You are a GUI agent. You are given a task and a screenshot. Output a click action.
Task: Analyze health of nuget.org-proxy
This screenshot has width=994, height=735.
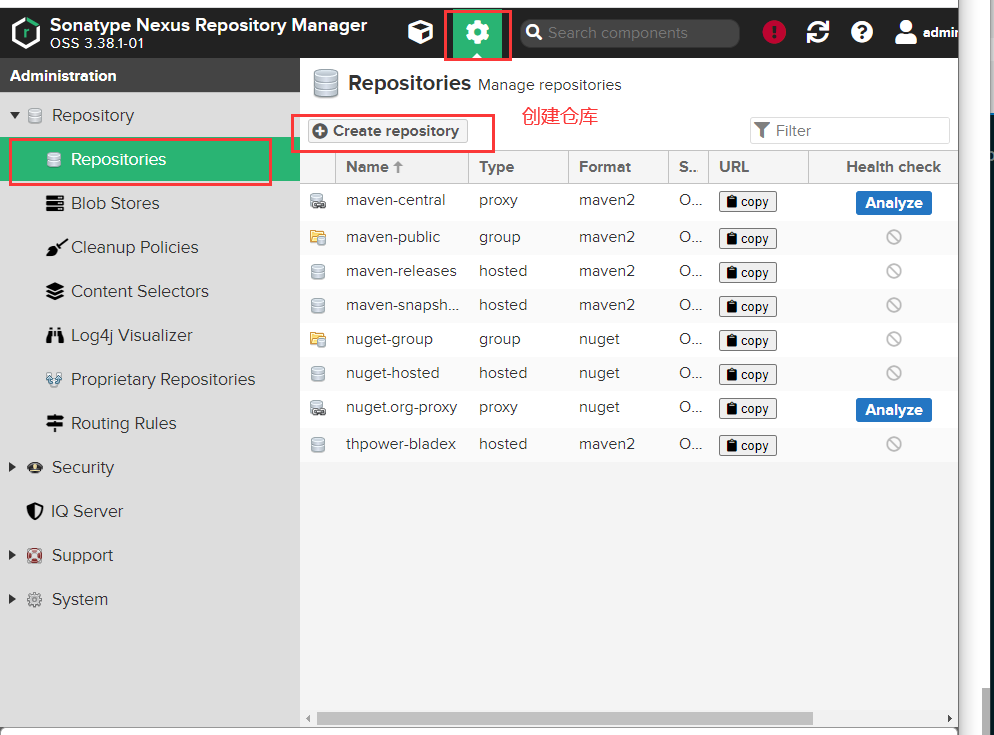[893, 410]
